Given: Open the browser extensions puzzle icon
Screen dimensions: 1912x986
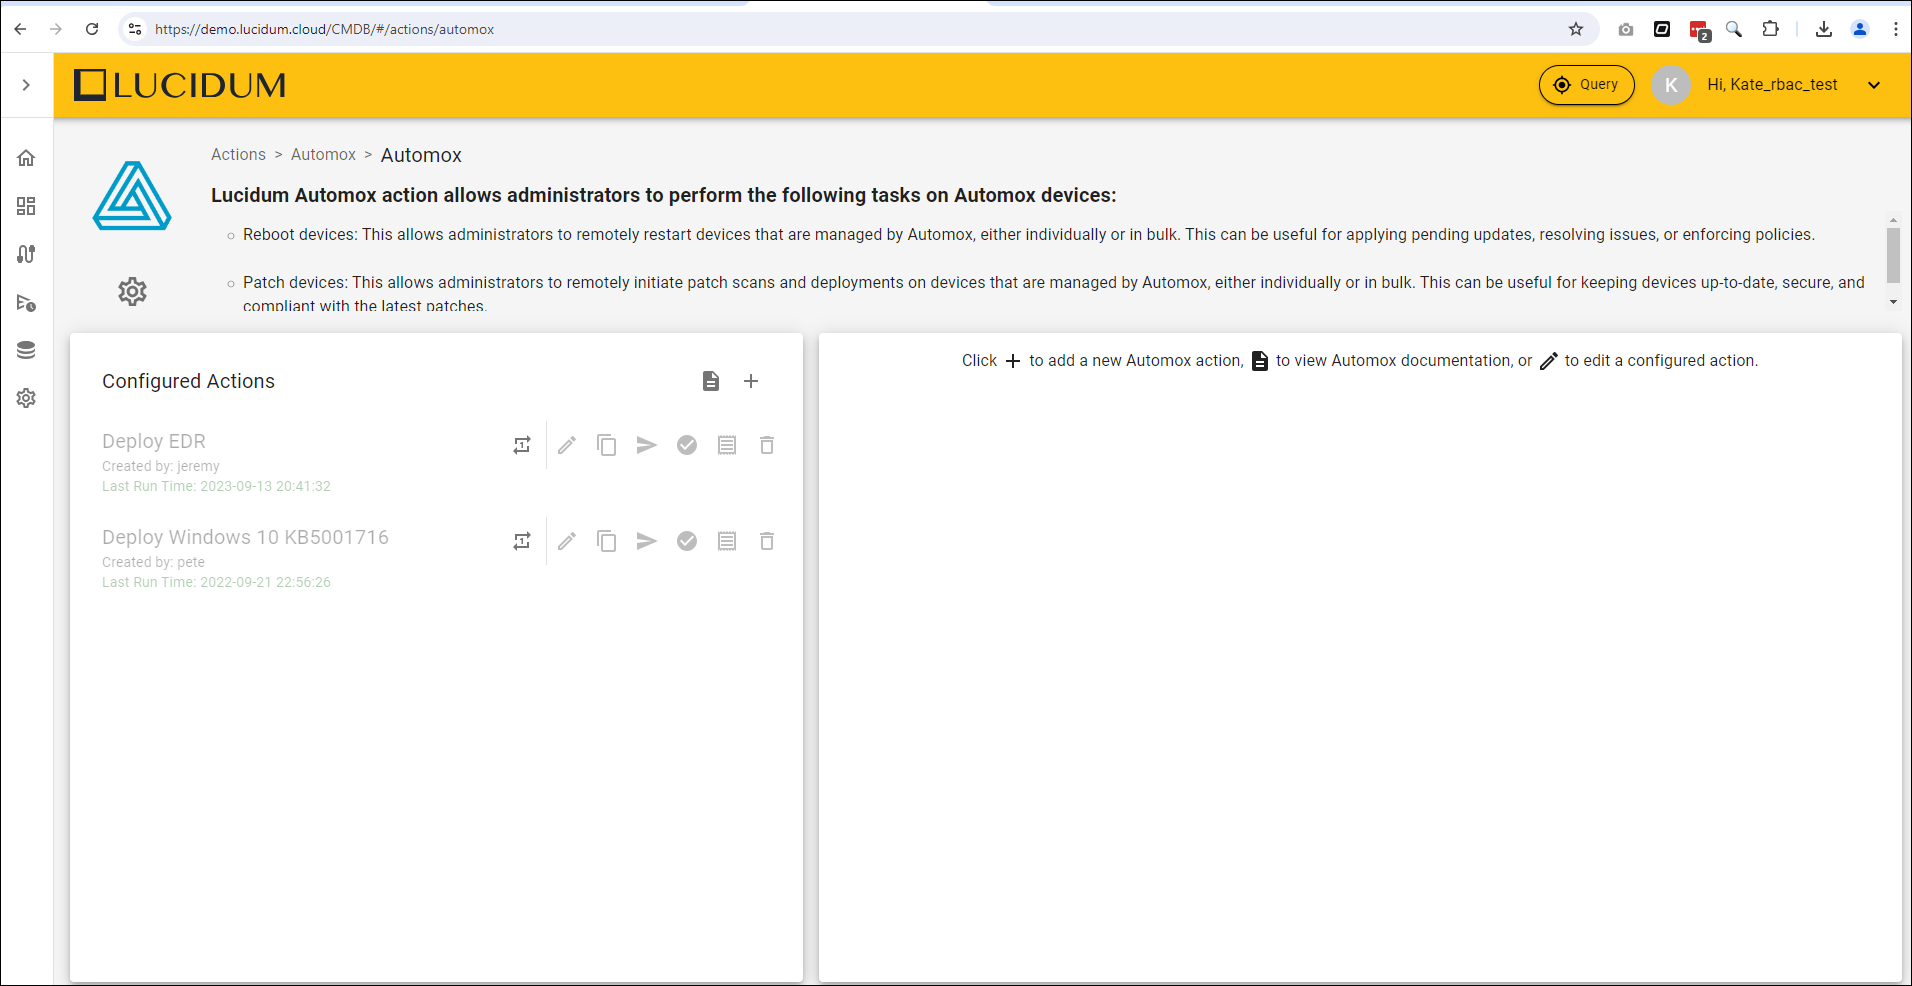Looking at the screenshot, I should pyautogui.click(x=1770, y=29).
